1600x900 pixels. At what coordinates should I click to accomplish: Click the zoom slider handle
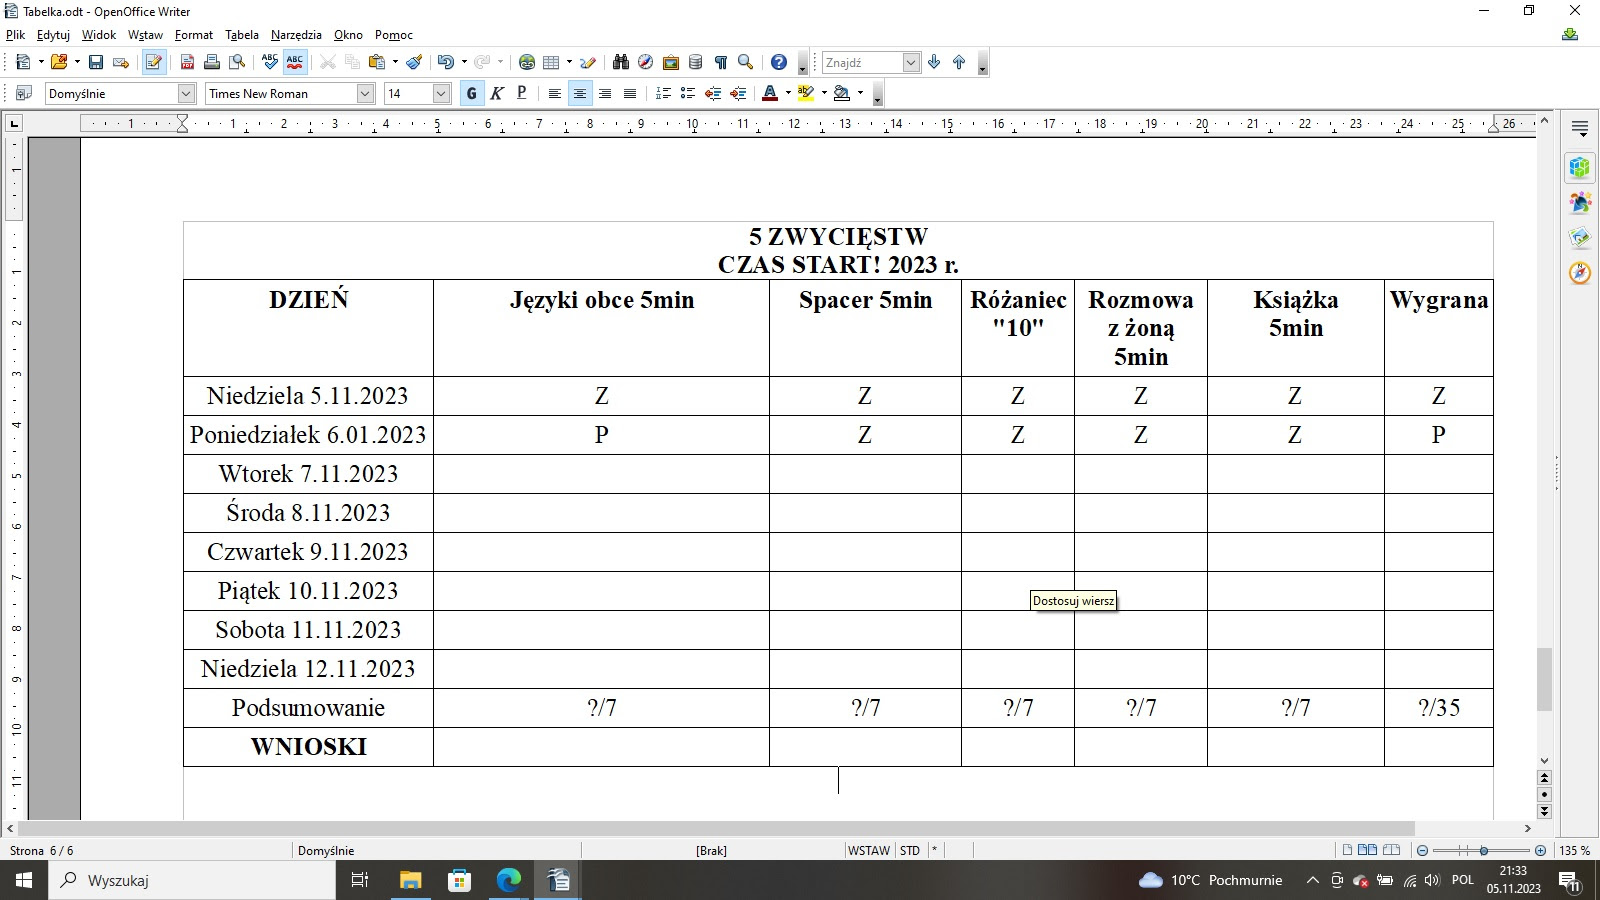coord(1484,851)
